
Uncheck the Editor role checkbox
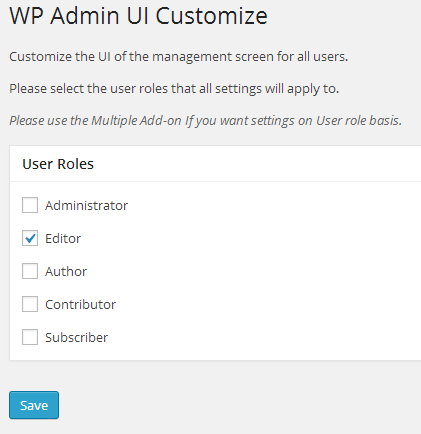click(x=30, y=238)
